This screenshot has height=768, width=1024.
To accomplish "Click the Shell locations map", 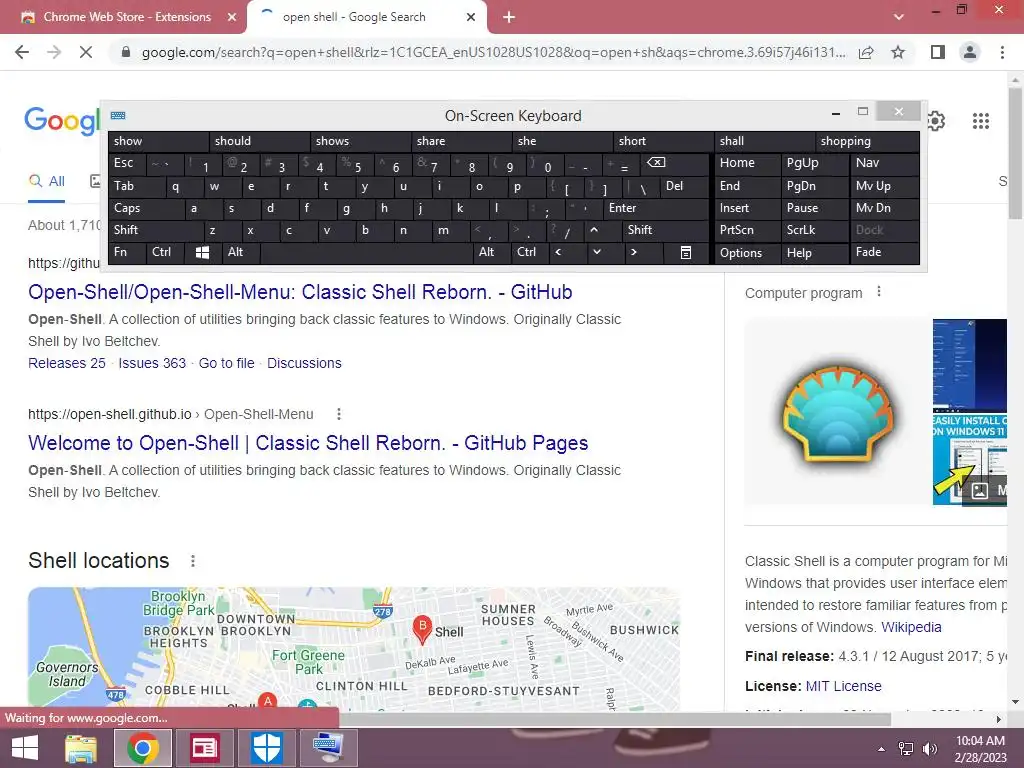I will [x=353, y=648].
